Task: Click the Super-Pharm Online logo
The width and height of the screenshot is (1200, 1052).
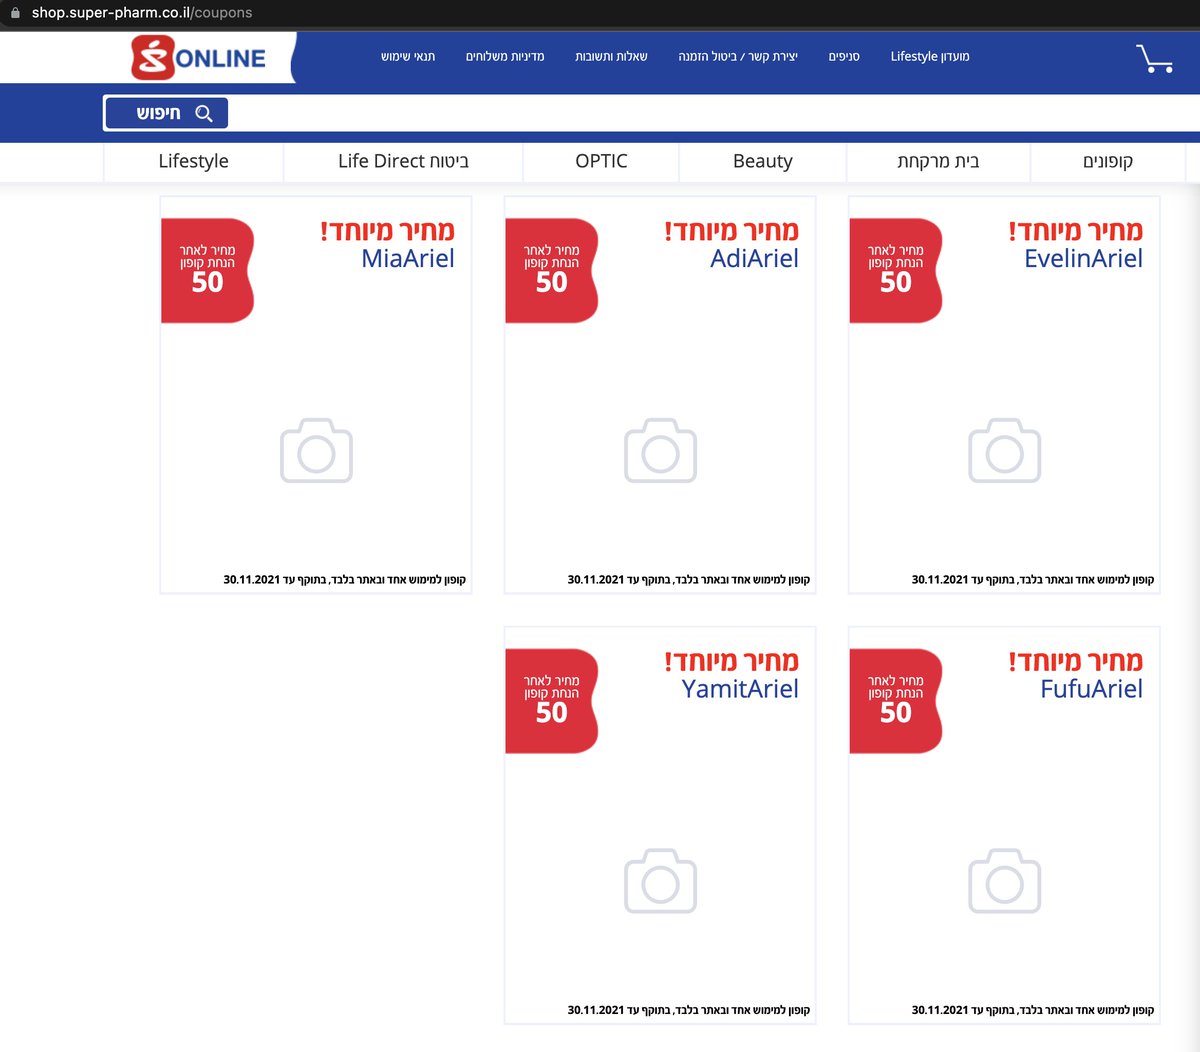Action: pyautogui.click(x=199, y=58)
